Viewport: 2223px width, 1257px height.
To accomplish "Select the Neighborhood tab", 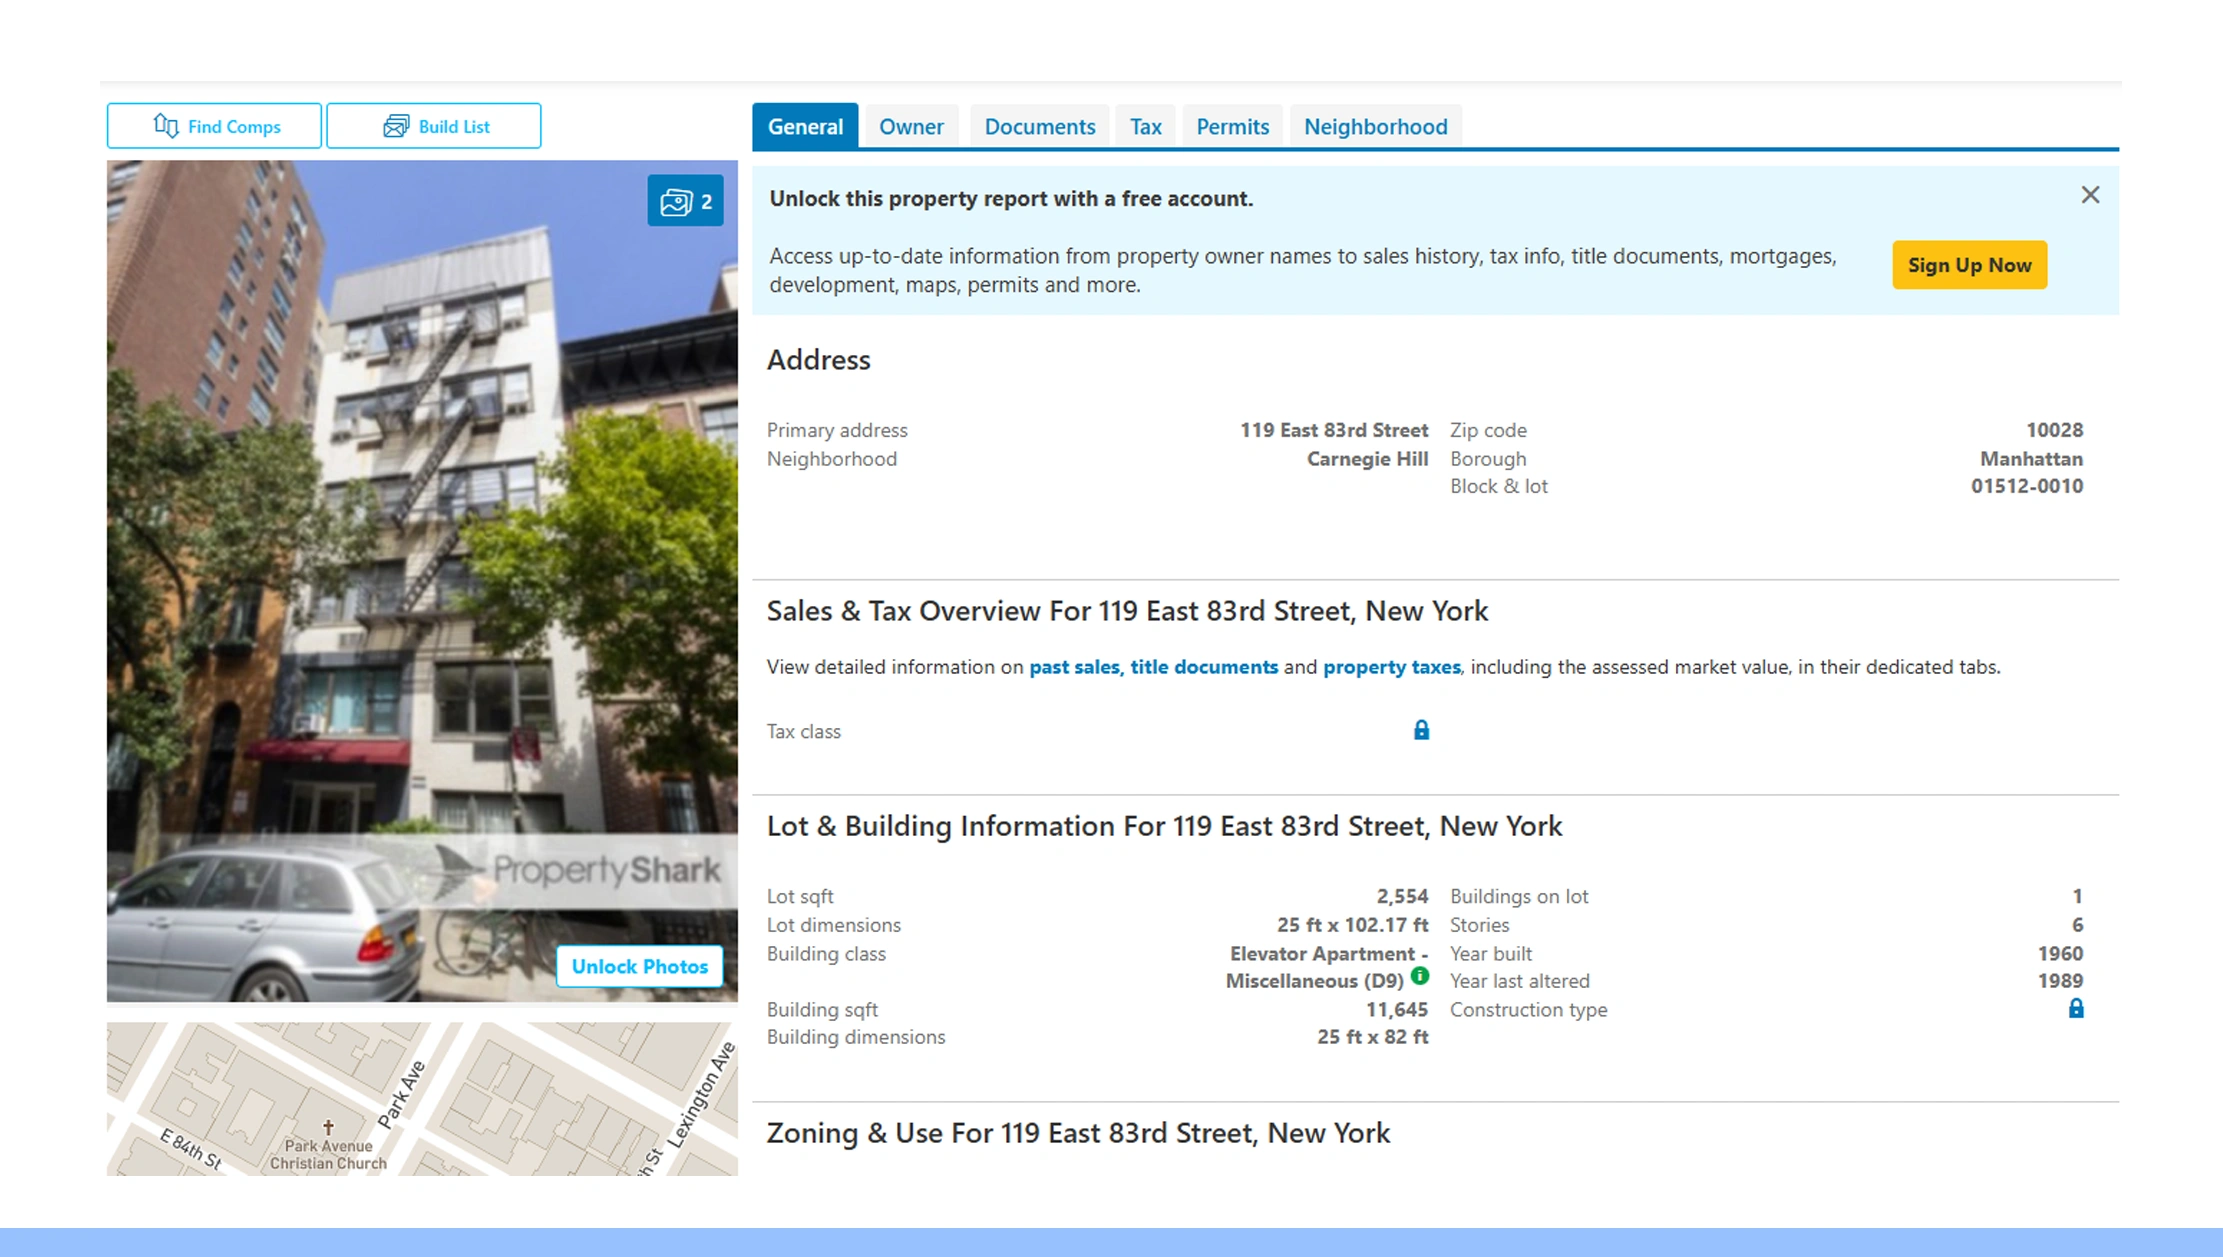I will pos(1375,126).
